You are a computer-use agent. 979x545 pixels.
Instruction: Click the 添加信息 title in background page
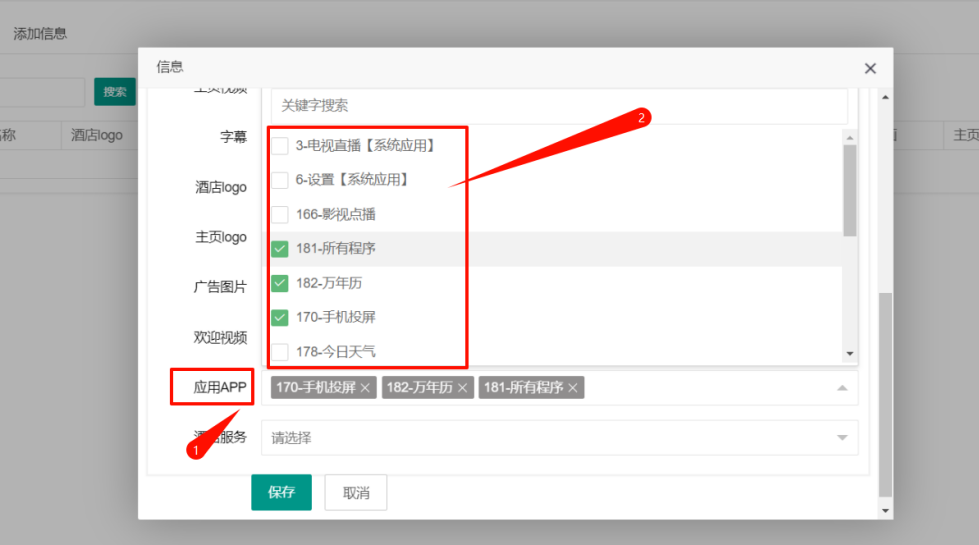pyautogui.click(x=40, y=34)
